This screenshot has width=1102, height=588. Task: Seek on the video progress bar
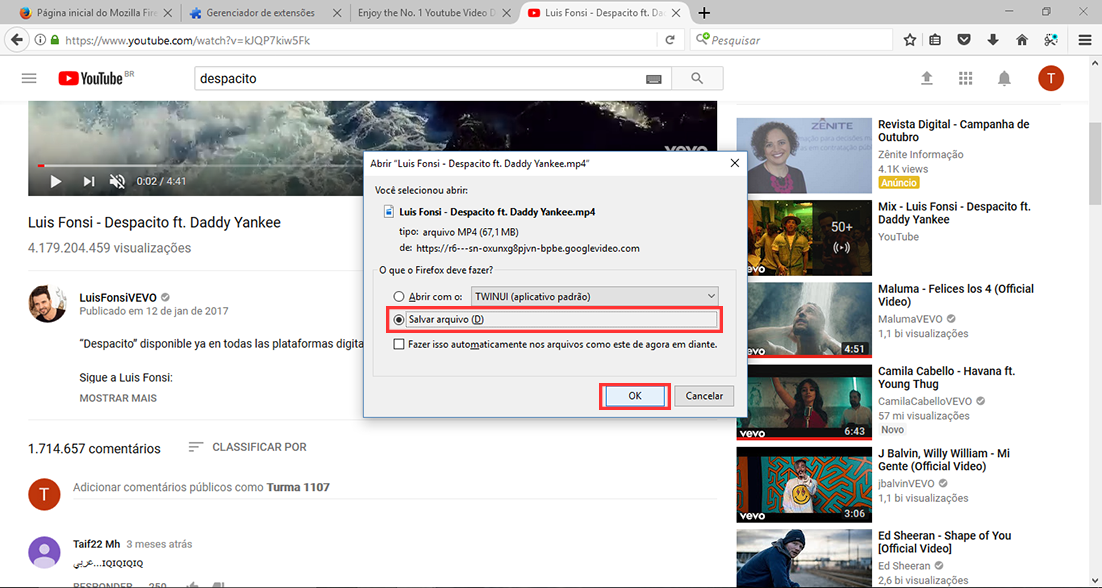click(x=372, y=166)
